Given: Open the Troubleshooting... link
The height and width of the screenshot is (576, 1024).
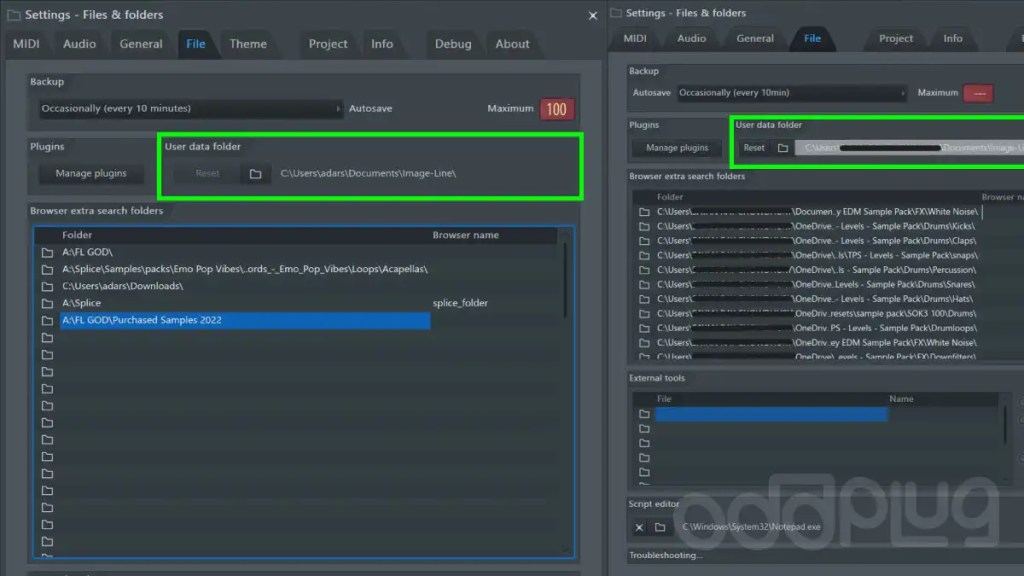Looking at the screenshot, I should tap(665, 555).
